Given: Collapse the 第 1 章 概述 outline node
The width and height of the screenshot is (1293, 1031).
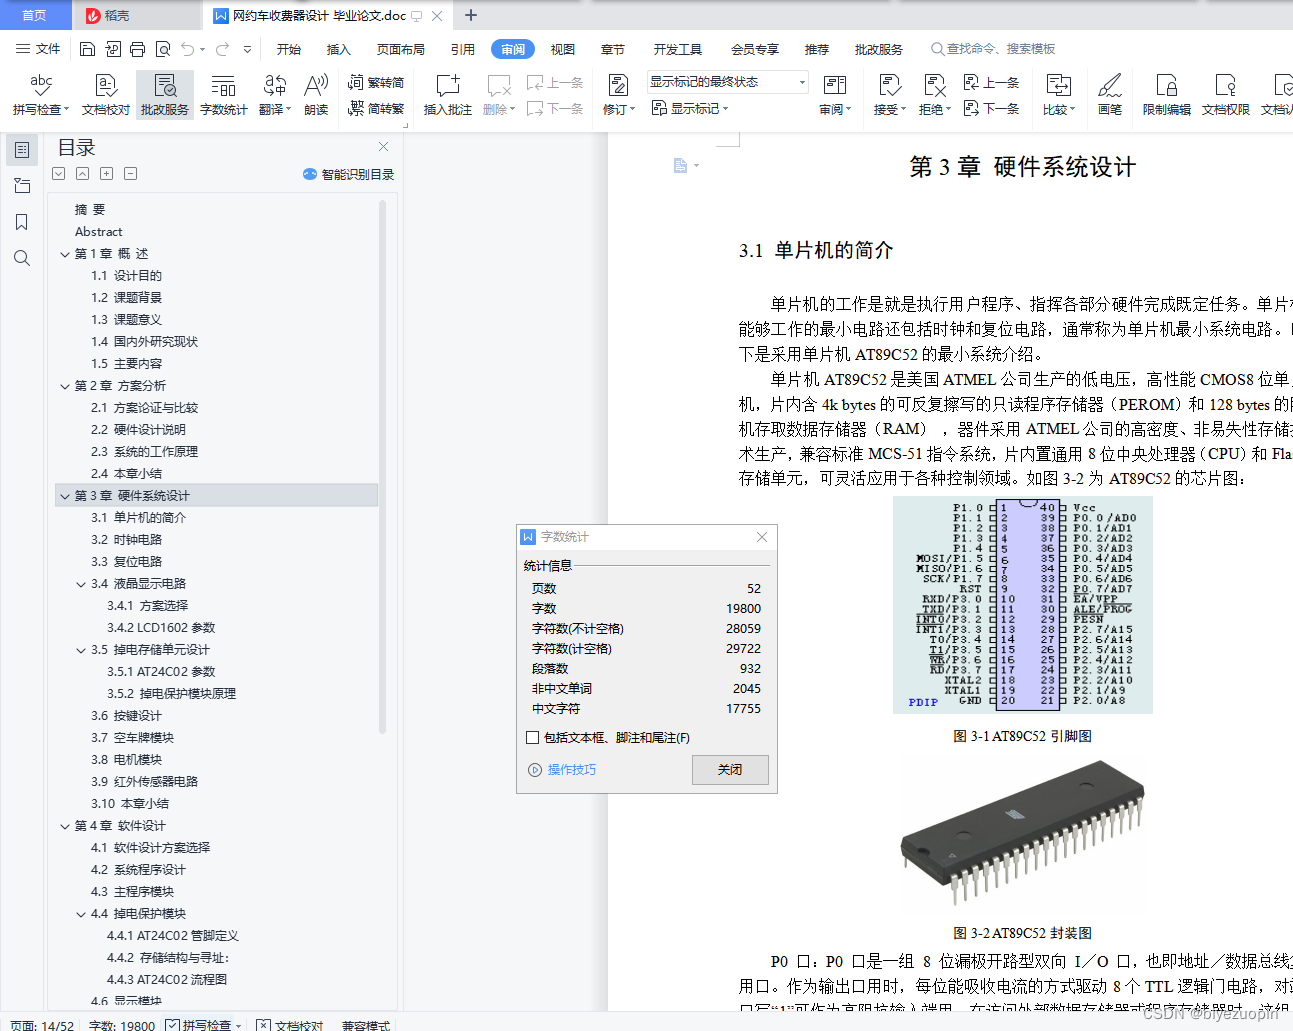Looking at the screenshot, I should (65, 254).
